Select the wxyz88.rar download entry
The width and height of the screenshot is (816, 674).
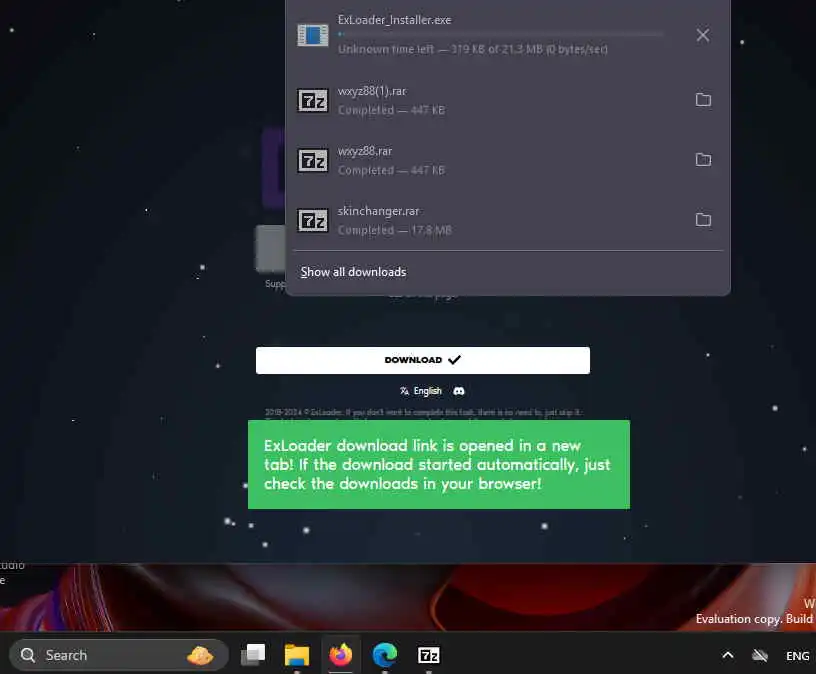[508, 160]
